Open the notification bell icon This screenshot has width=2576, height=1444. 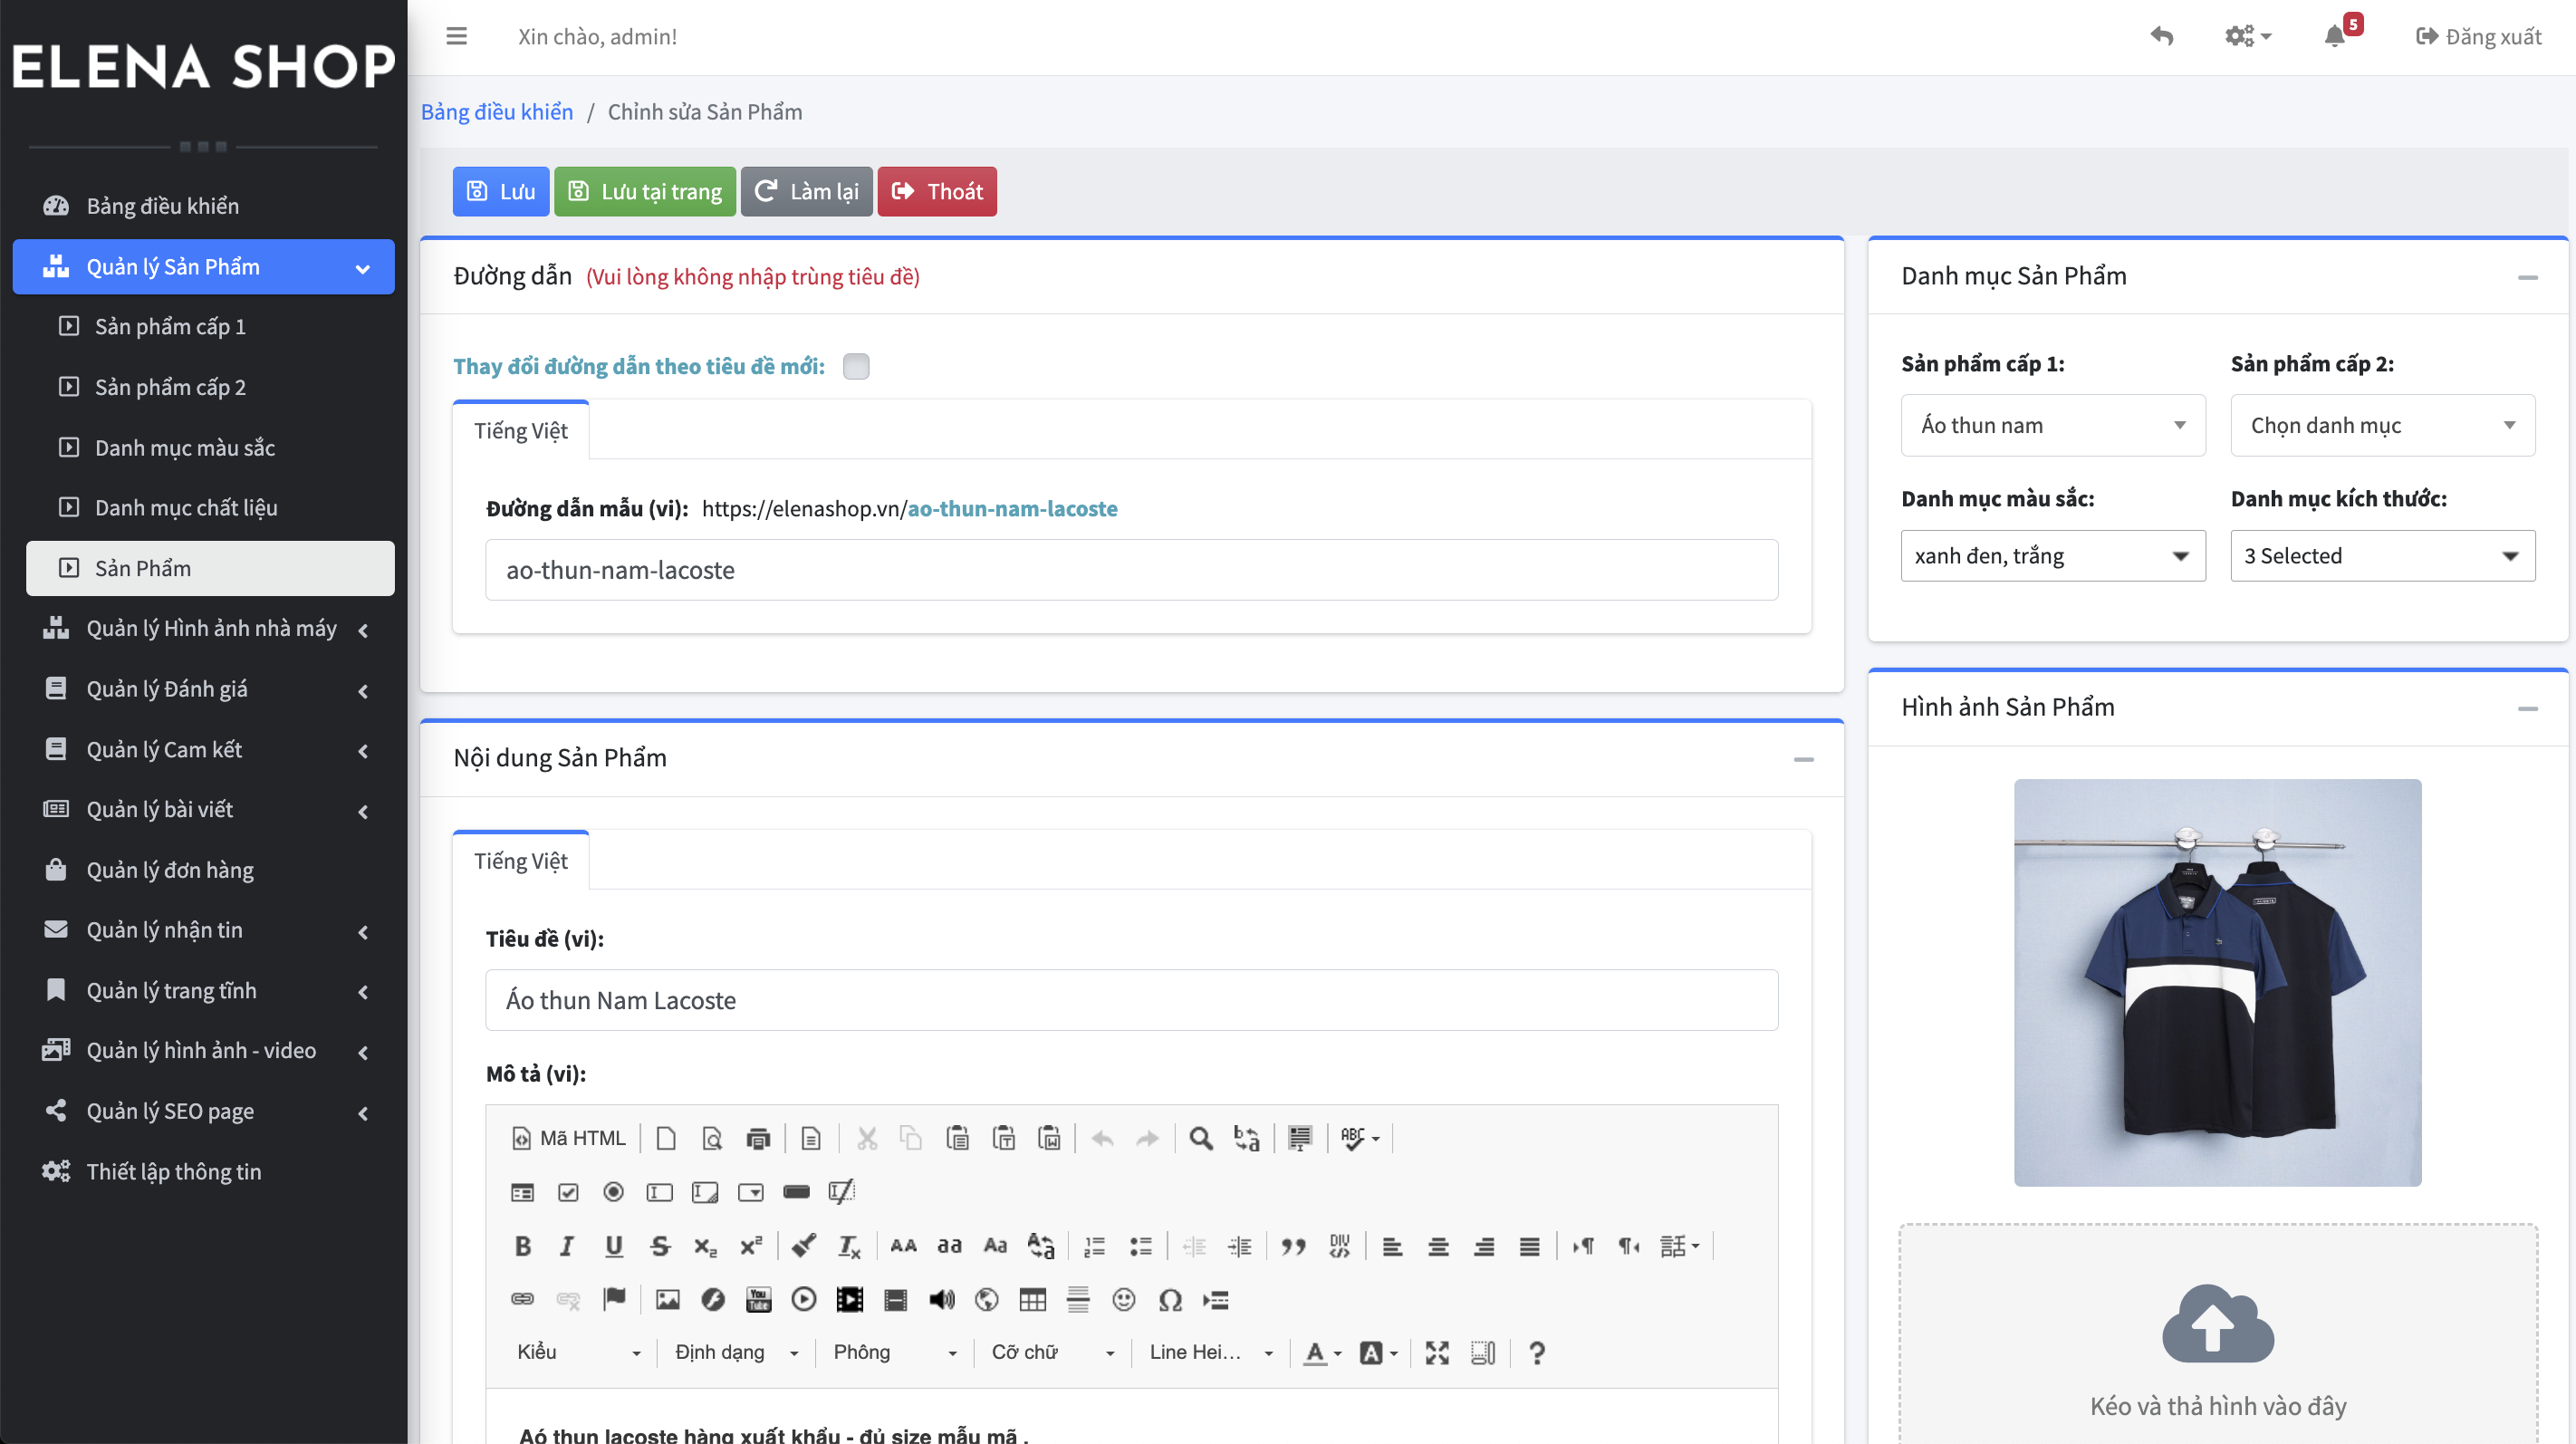(2334, 37)
